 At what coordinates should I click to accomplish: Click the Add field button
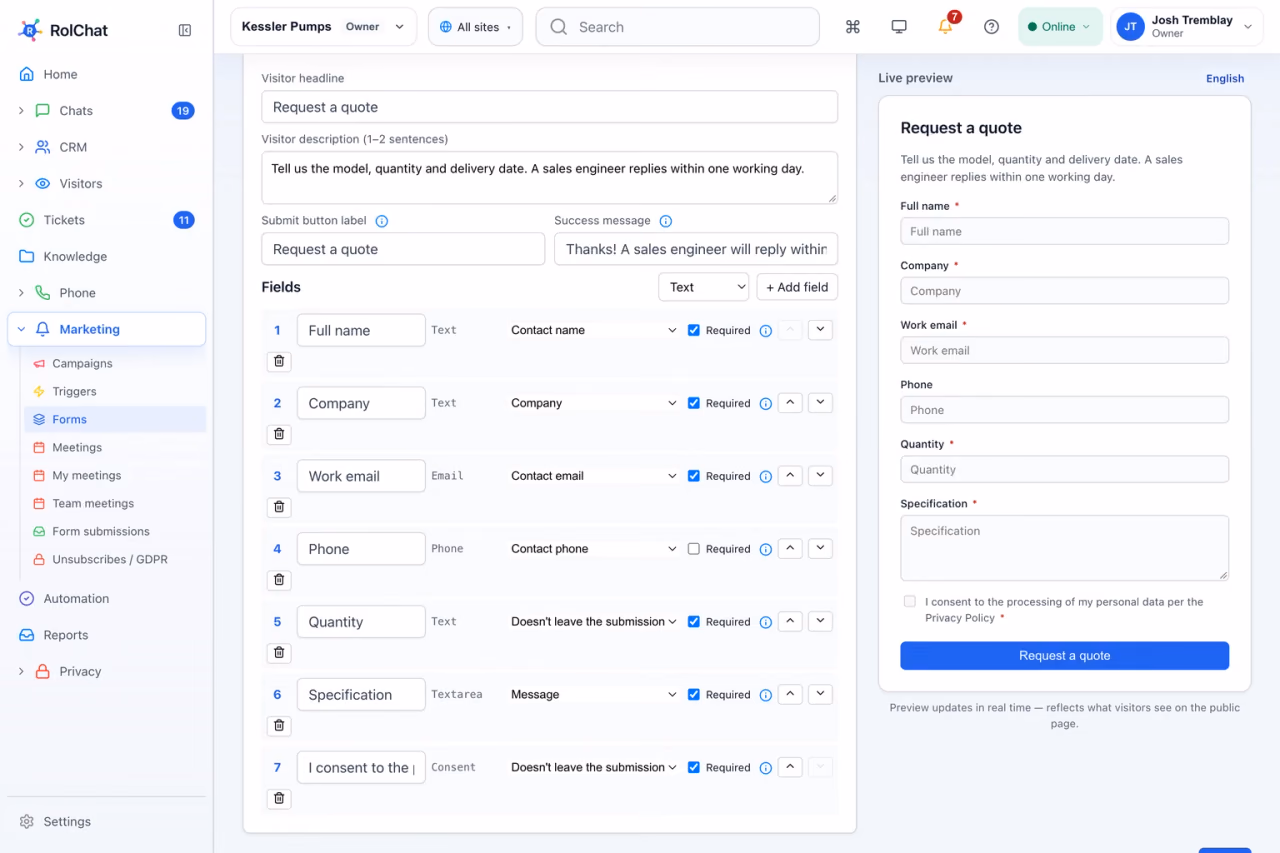(x=797, y=287)
